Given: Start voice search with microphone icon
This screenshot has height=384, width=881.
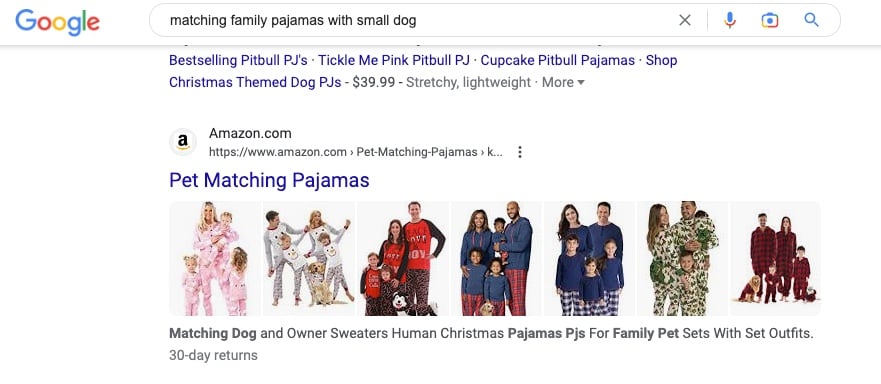Looking at the screenshot, I should [x=729, y=21].
